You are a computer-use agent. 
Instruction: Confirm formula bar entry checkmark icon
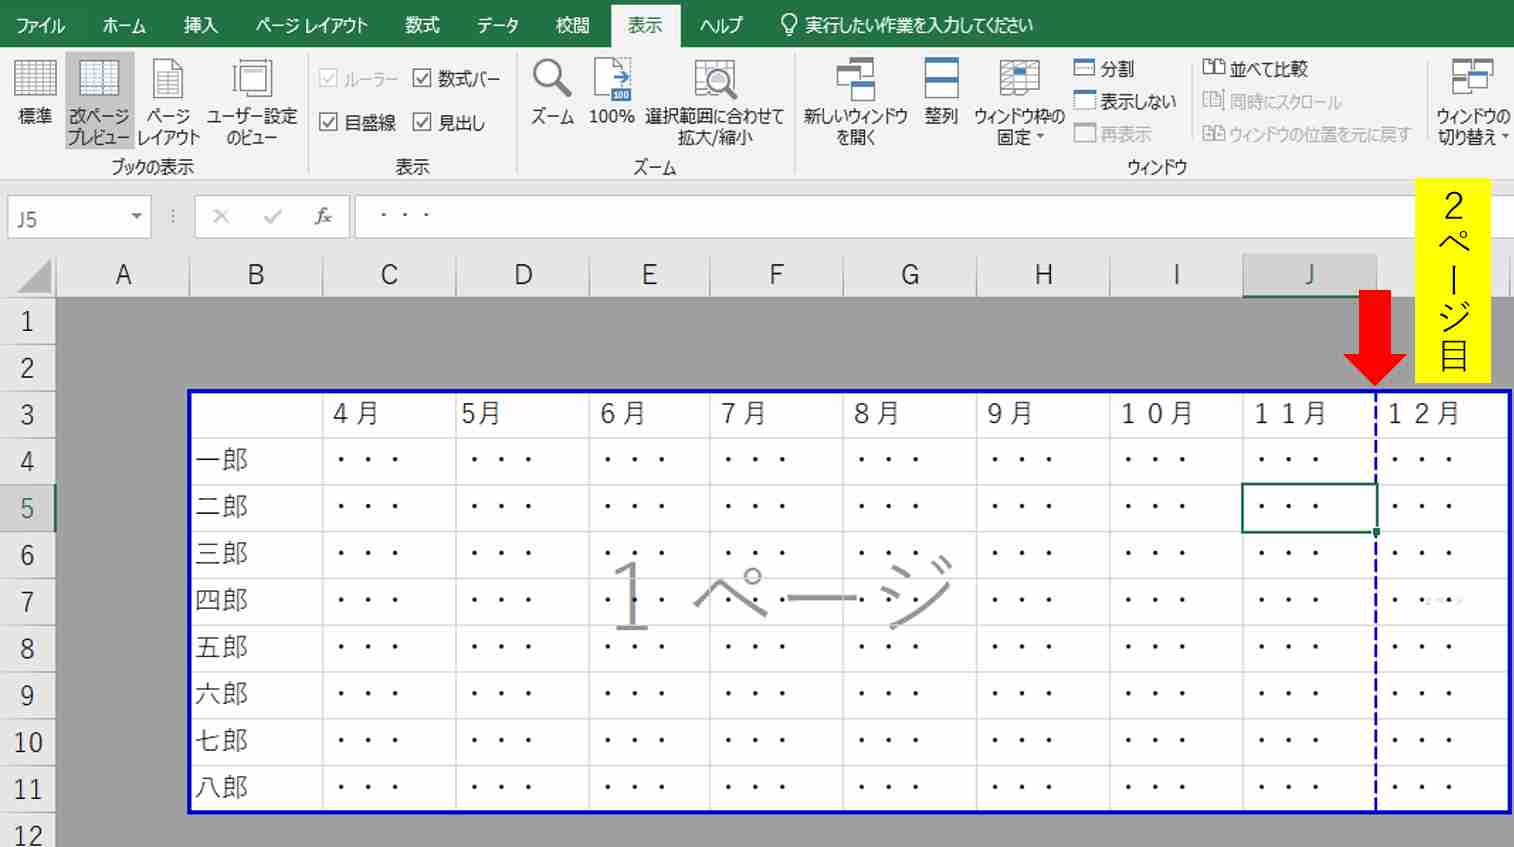(x=272, y=216)
